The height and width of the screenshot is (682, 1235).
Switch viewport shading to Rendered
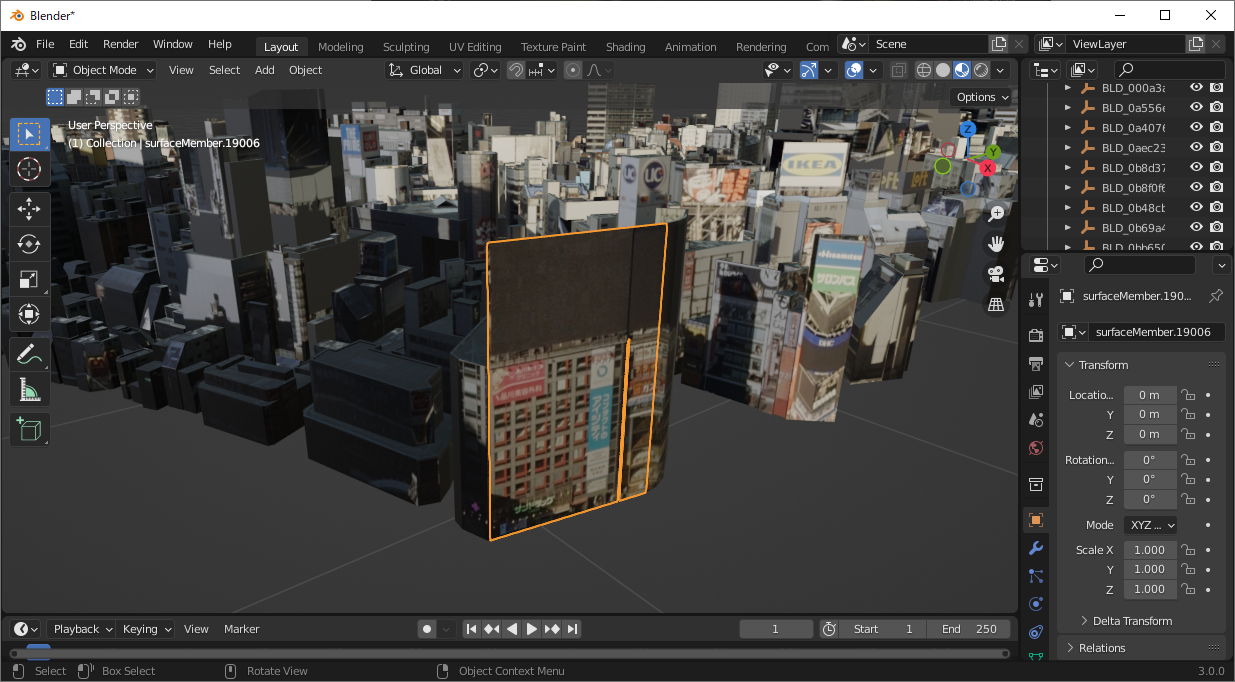[981, 70]
